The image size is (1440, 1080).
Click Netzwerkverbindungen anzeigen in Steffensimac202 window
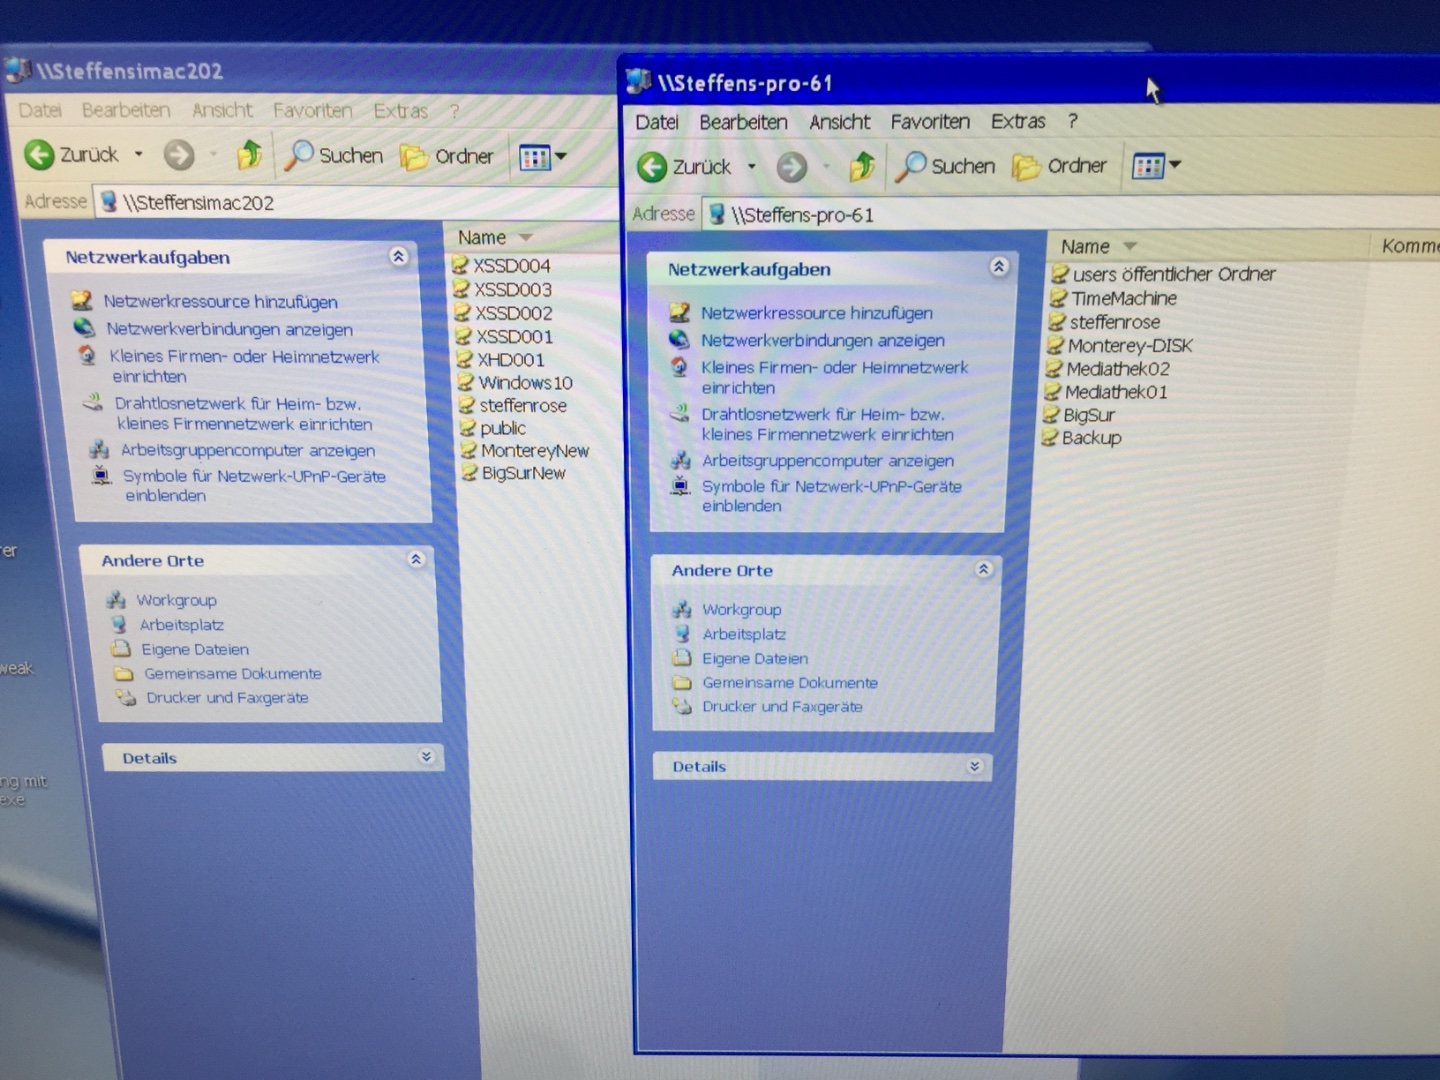pyautogui.click(x=229, y=329)
